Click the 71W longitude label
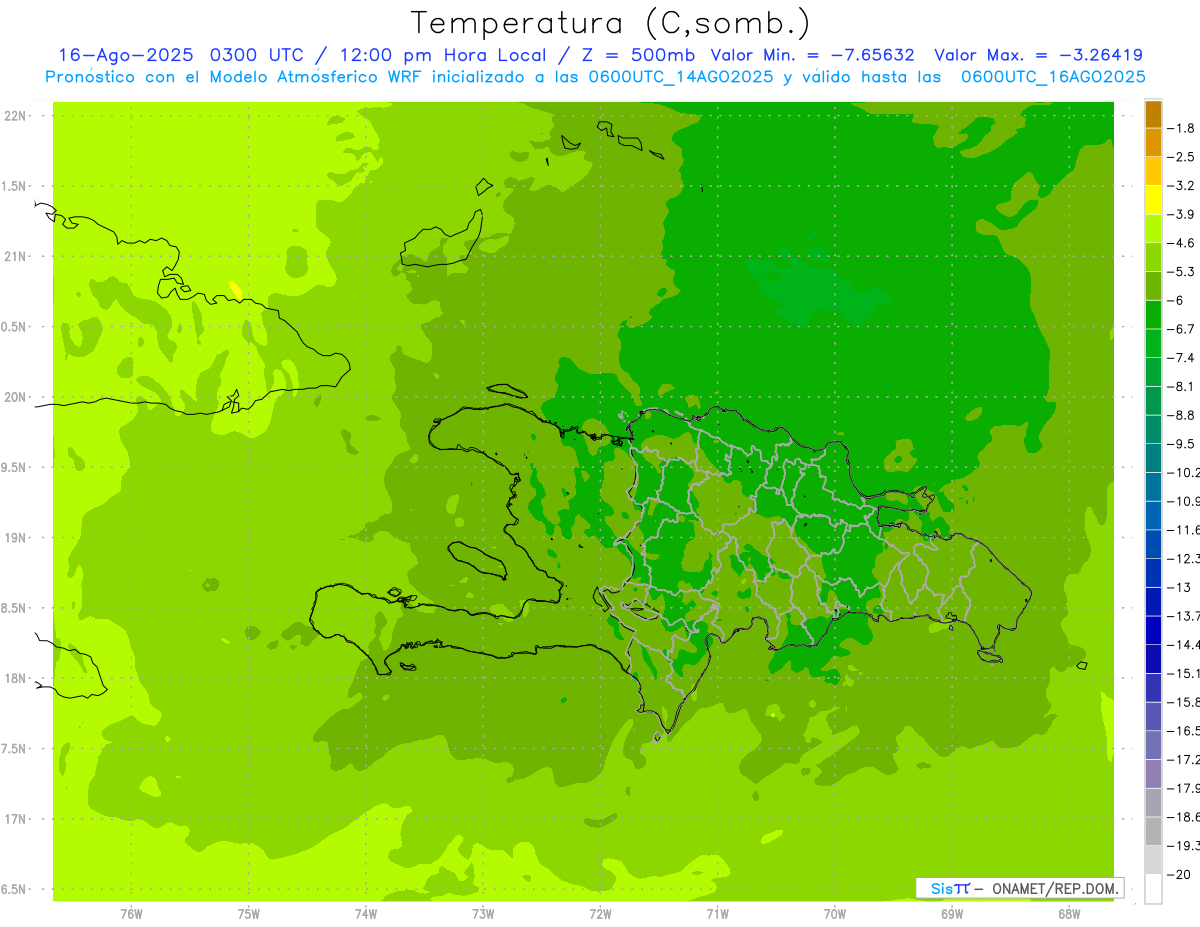This screenshot has width=1200, height=927. point(717,913)
